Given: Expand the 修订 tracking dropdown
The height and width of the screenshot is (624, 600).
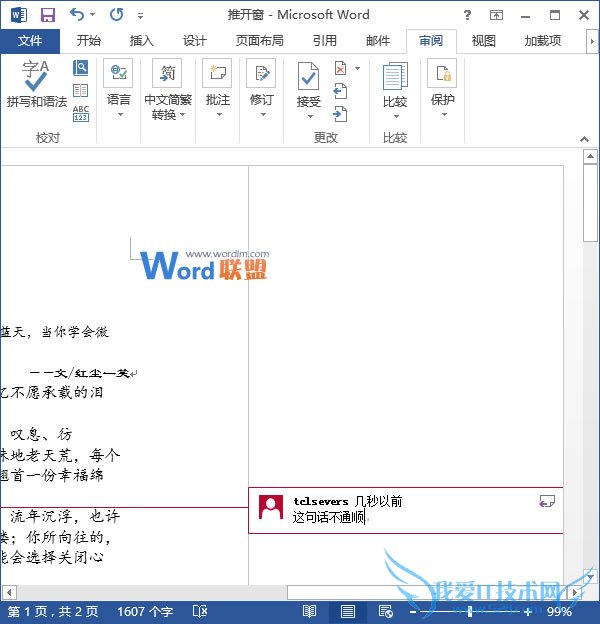Looking at the screenshot, I should pos(261,88).
